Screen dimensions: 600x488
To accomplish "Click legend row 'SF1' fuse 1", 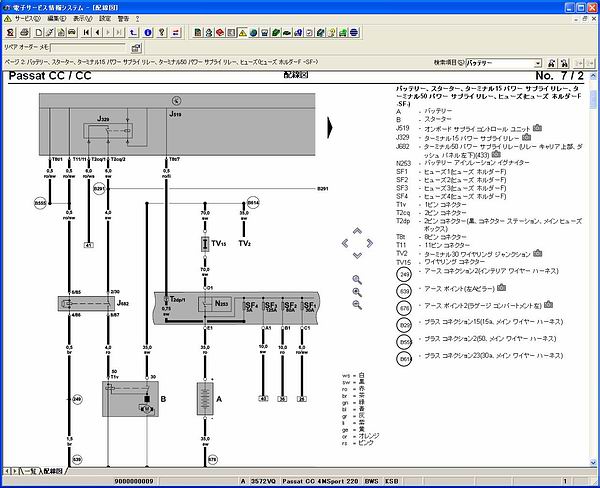I will (x=451, y=171).
